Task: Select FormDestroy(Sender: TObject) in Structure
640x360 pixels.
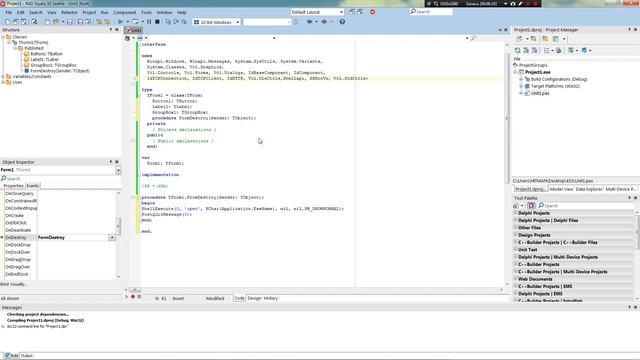Action: tap(60, 71)
